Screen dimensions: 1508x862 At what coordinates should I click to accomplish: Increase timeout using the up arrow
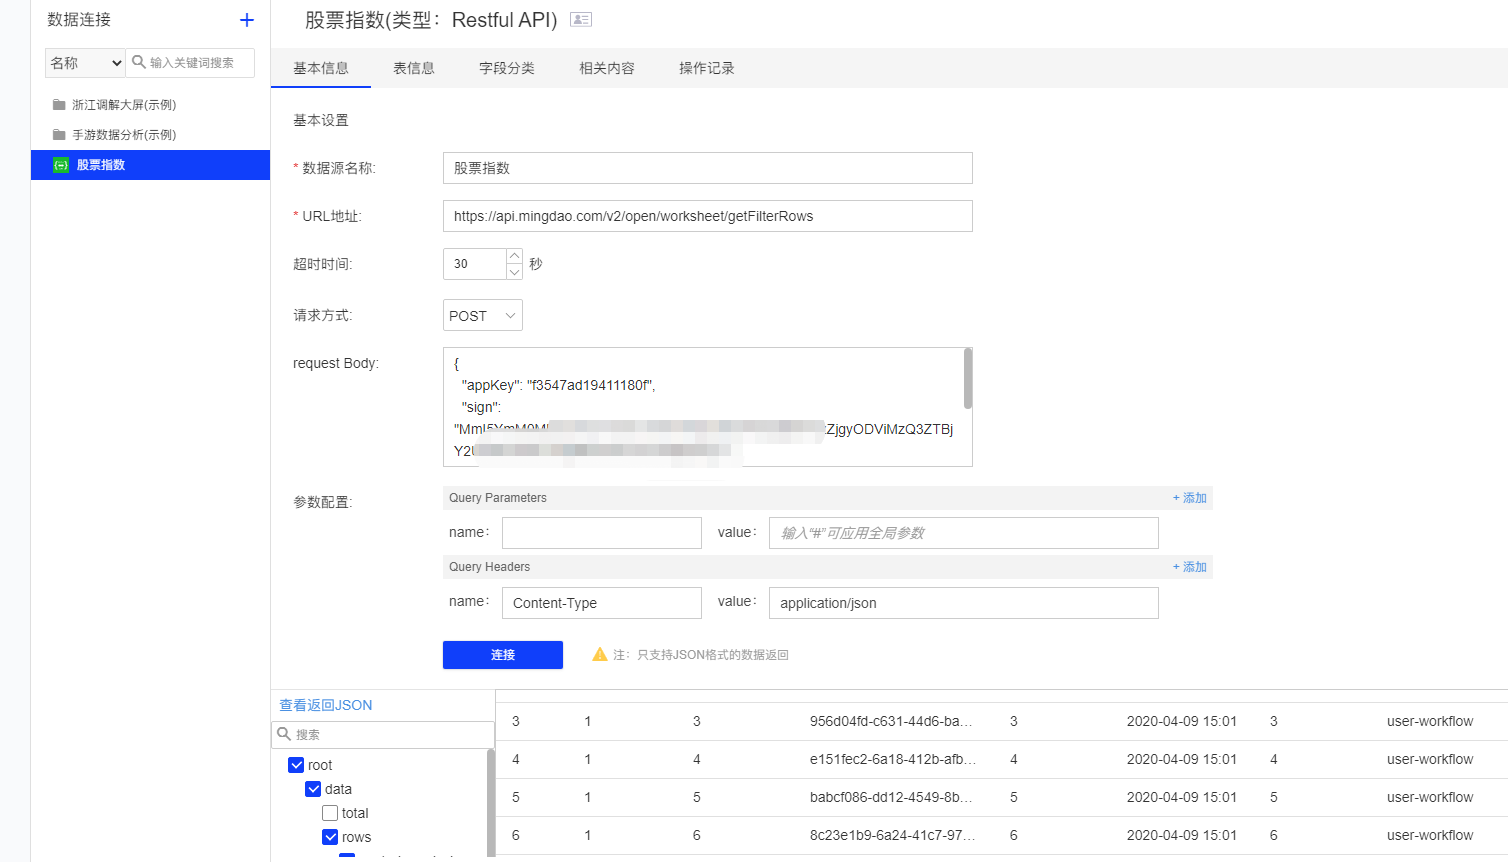(x=514, y=256)
